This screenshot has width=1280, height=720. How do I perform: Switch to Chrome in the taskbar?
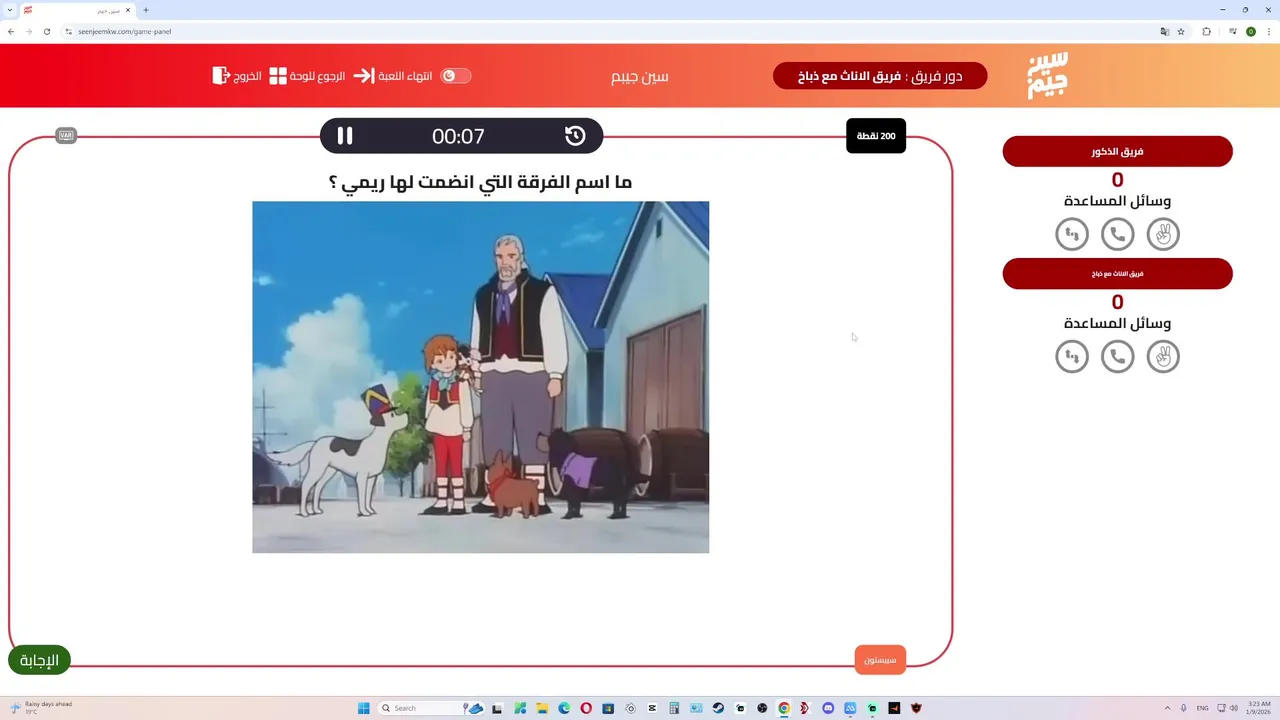point(783,708)
